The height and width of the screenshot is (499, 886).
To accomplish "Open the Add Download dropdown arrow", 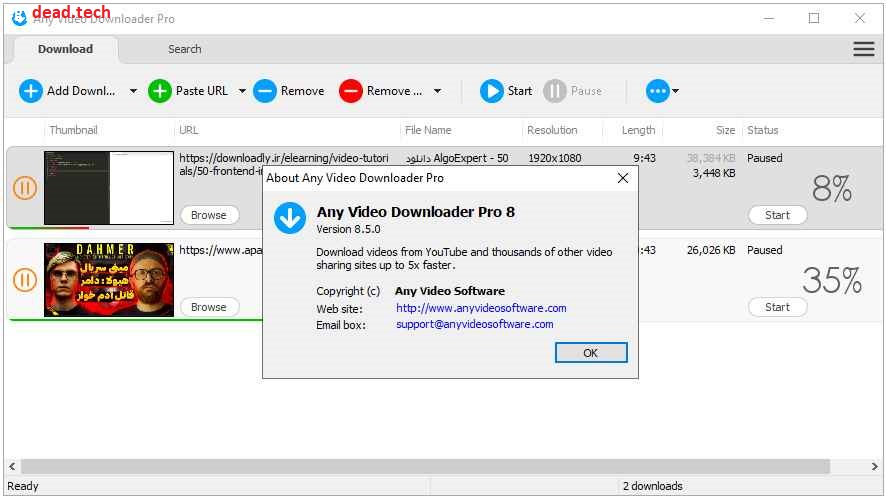I will click(x=133, y=91).
